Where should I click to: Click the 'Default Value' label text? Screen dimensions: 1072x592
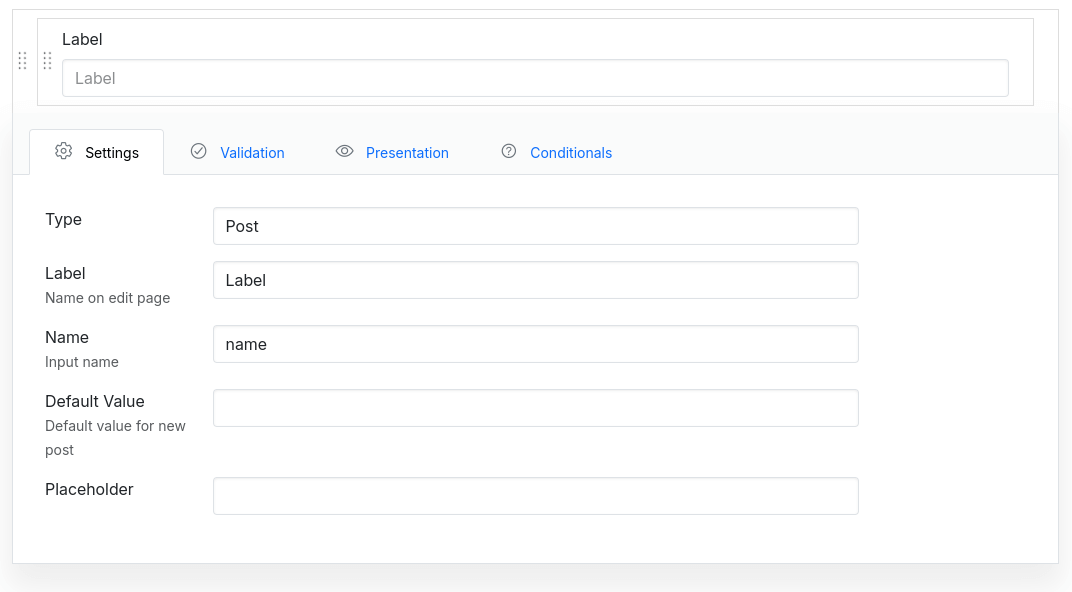click(95, 401)
